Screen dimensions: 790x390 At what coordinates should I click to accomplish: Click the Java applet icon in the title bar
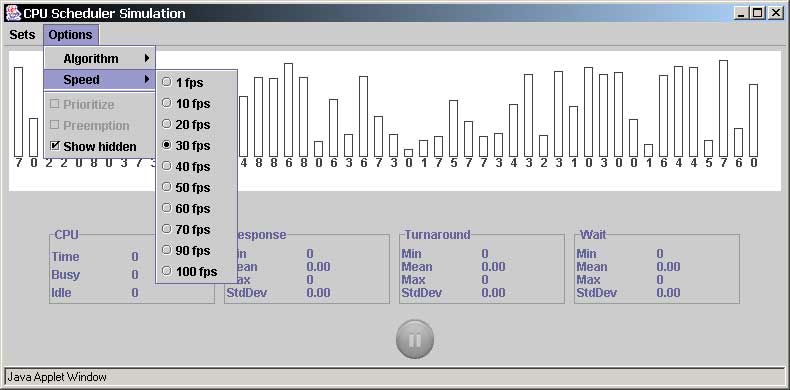point(13,13)
